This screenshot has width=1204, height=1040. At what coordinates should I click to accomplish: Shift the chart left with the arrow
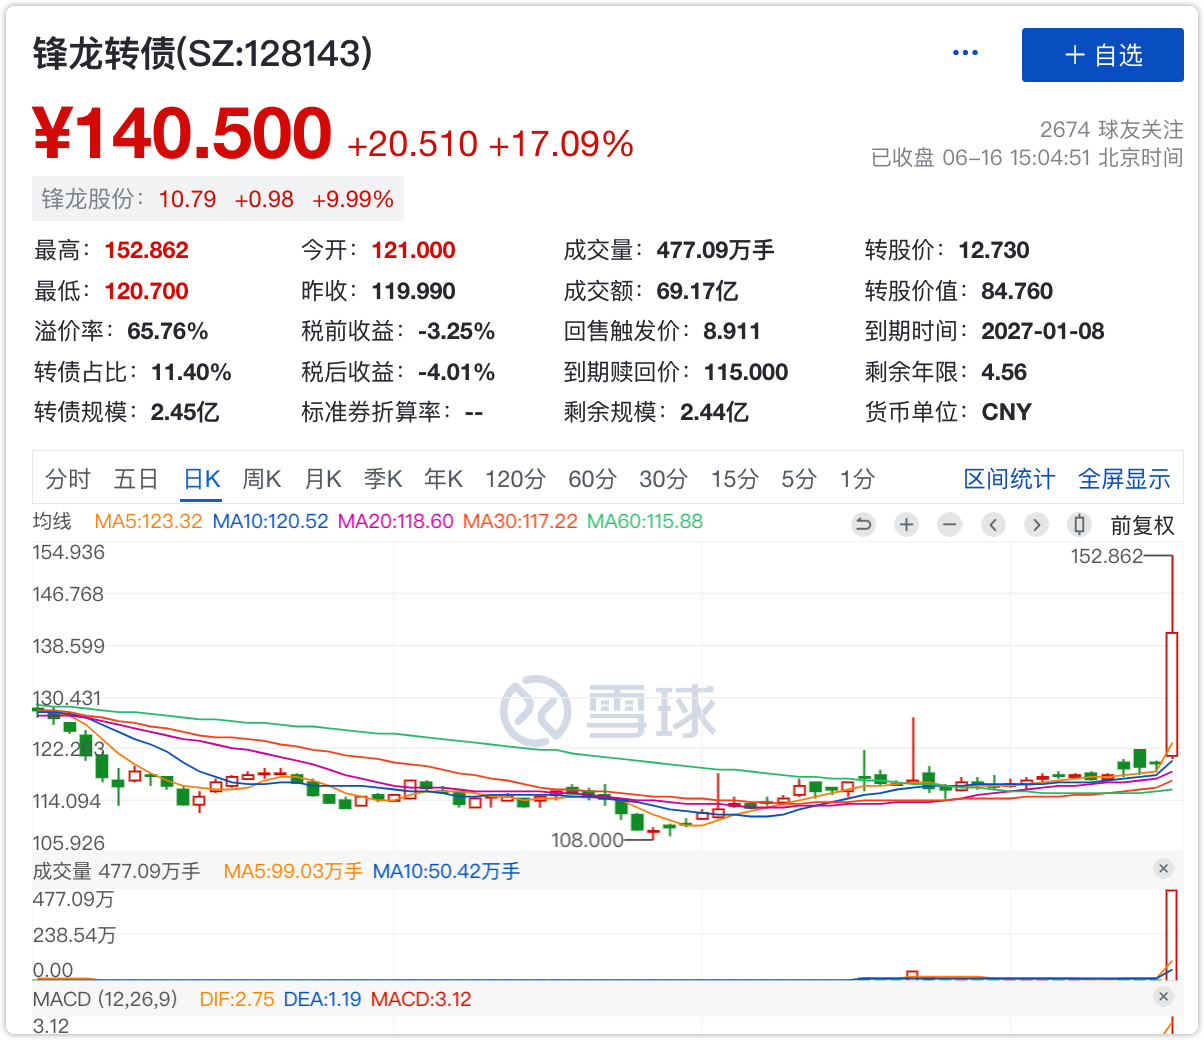[993, 524]
